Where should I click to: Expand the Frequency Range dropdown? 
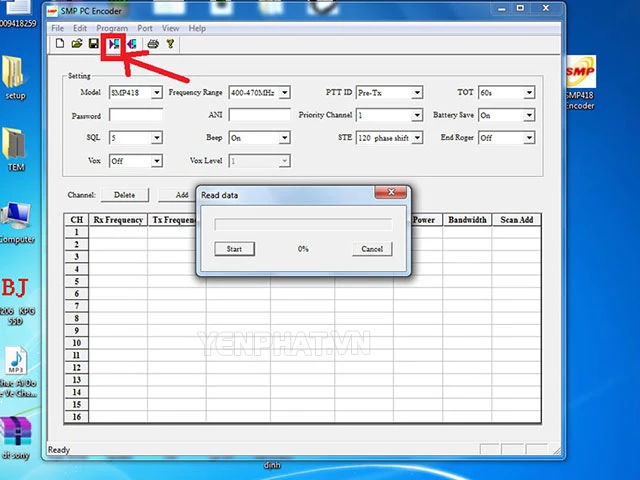[284, 93]
